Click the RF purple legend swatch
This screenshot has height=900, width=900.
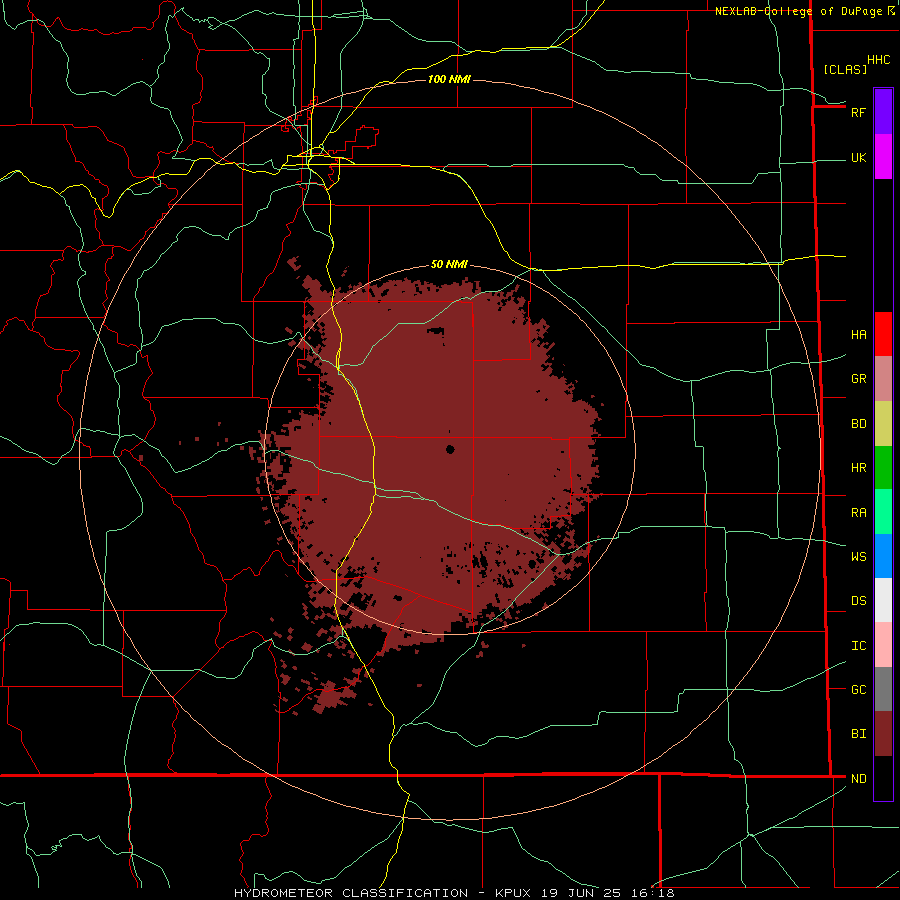[x=883, y=112]
